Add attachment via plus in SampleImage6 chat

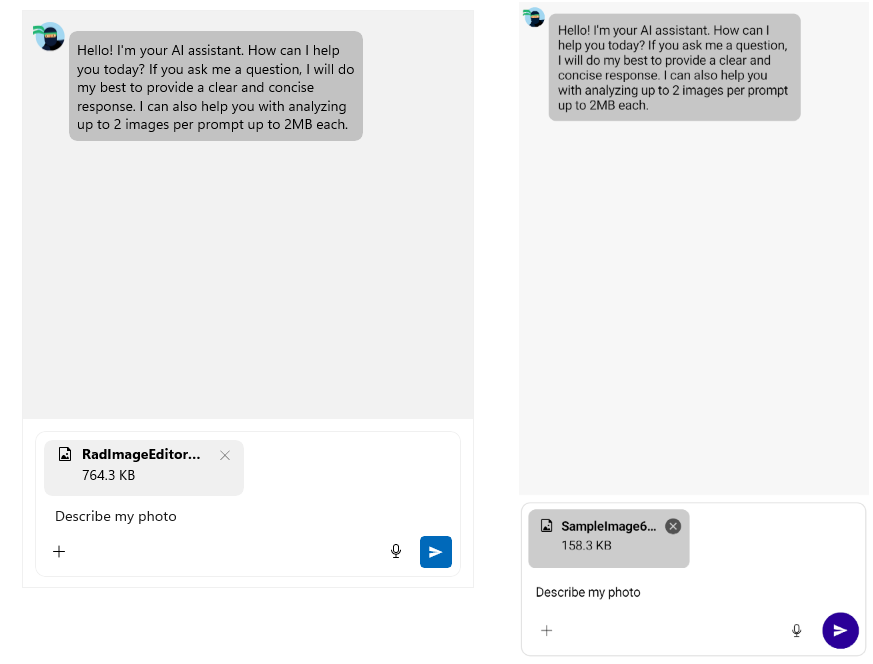pos(546,630)
